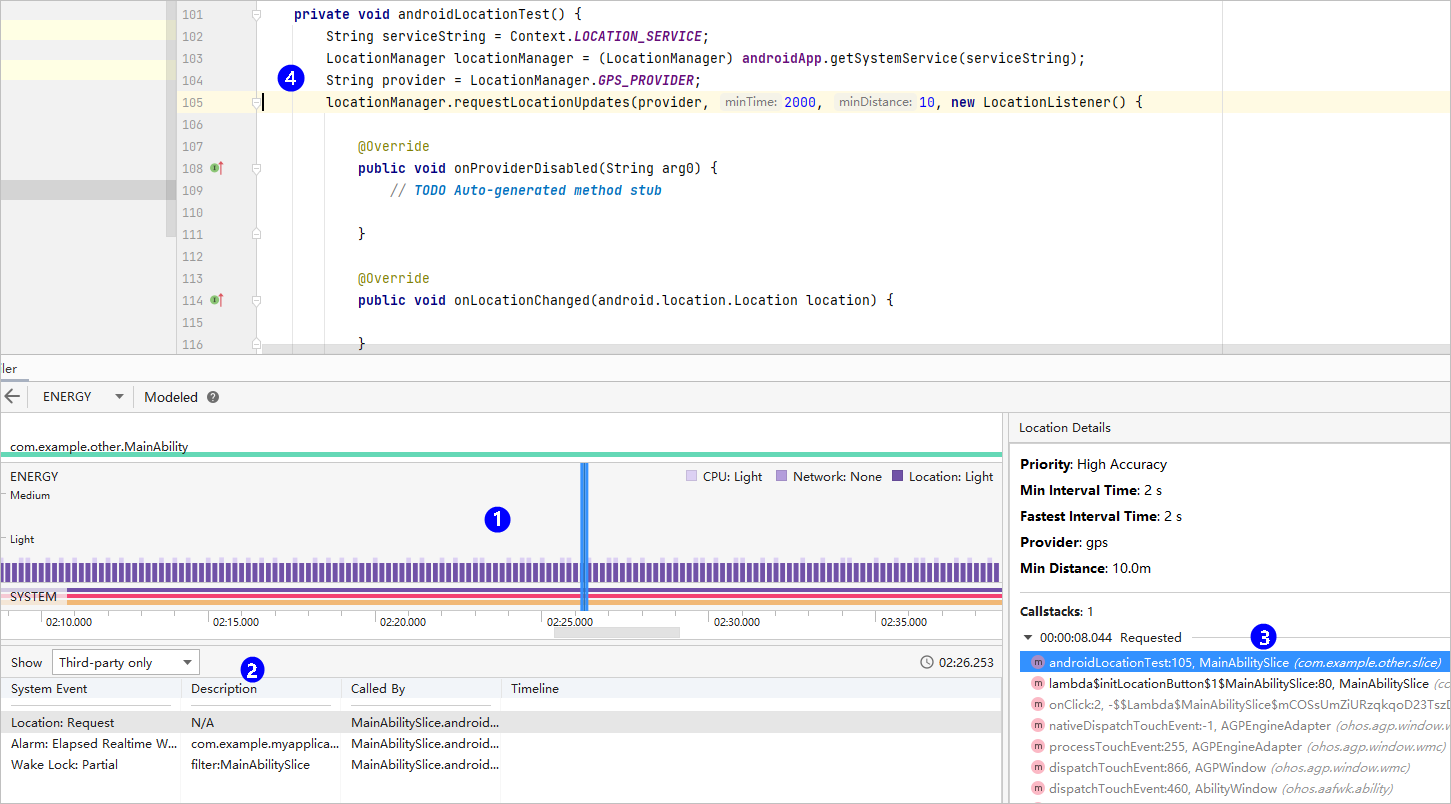
Task: Open the Show 'Third-party only' filter dropdown
Action: (125, 662)
